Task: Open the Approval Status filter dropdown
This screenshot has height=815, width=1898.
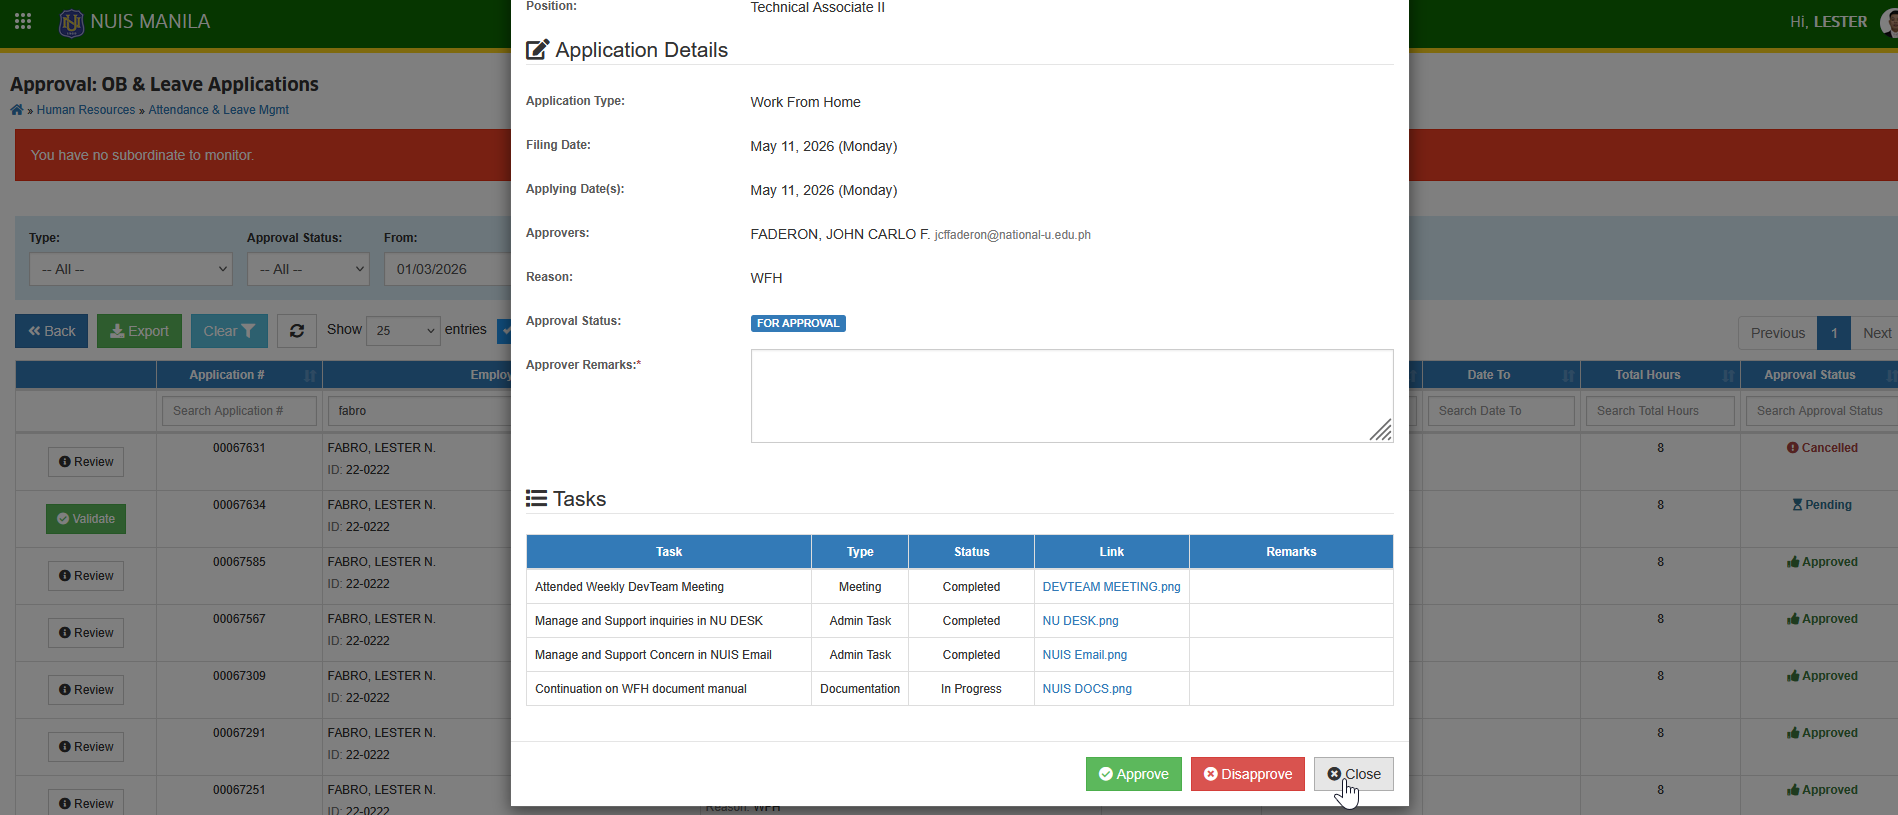Action: click(308, 269)
